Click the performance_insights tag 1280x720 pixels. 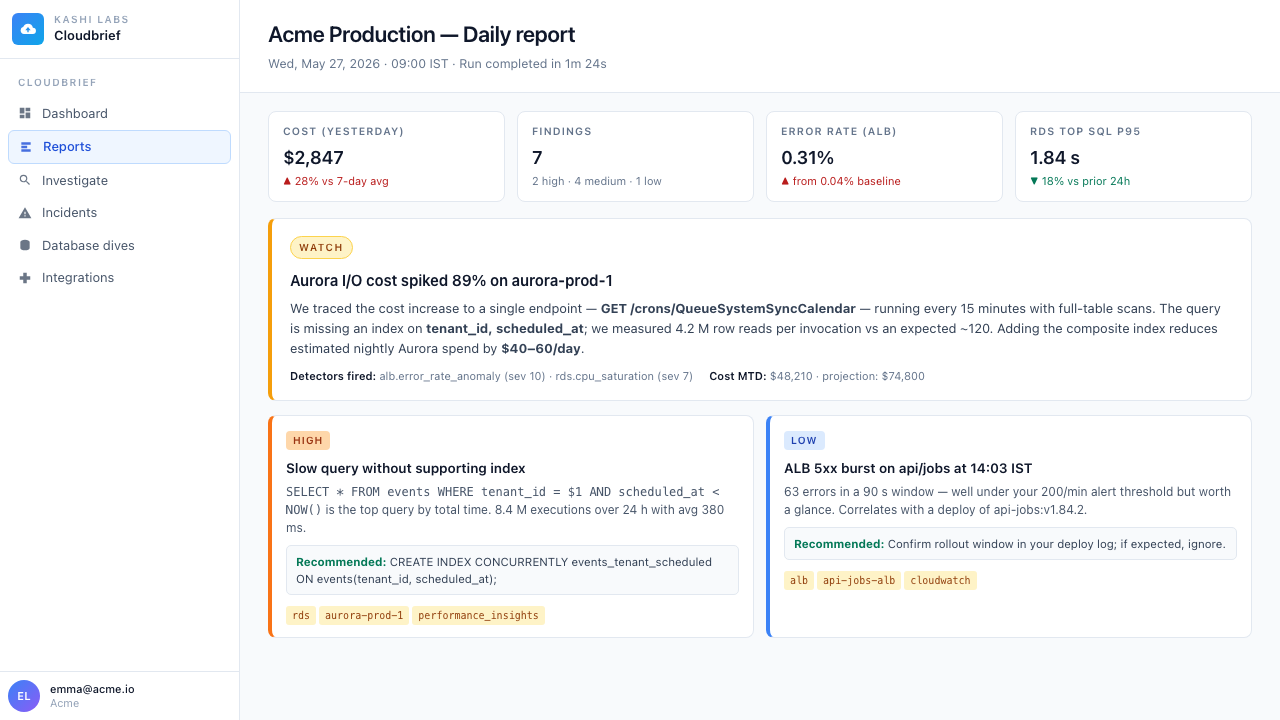pyautogui.click(x=478, y=615)
